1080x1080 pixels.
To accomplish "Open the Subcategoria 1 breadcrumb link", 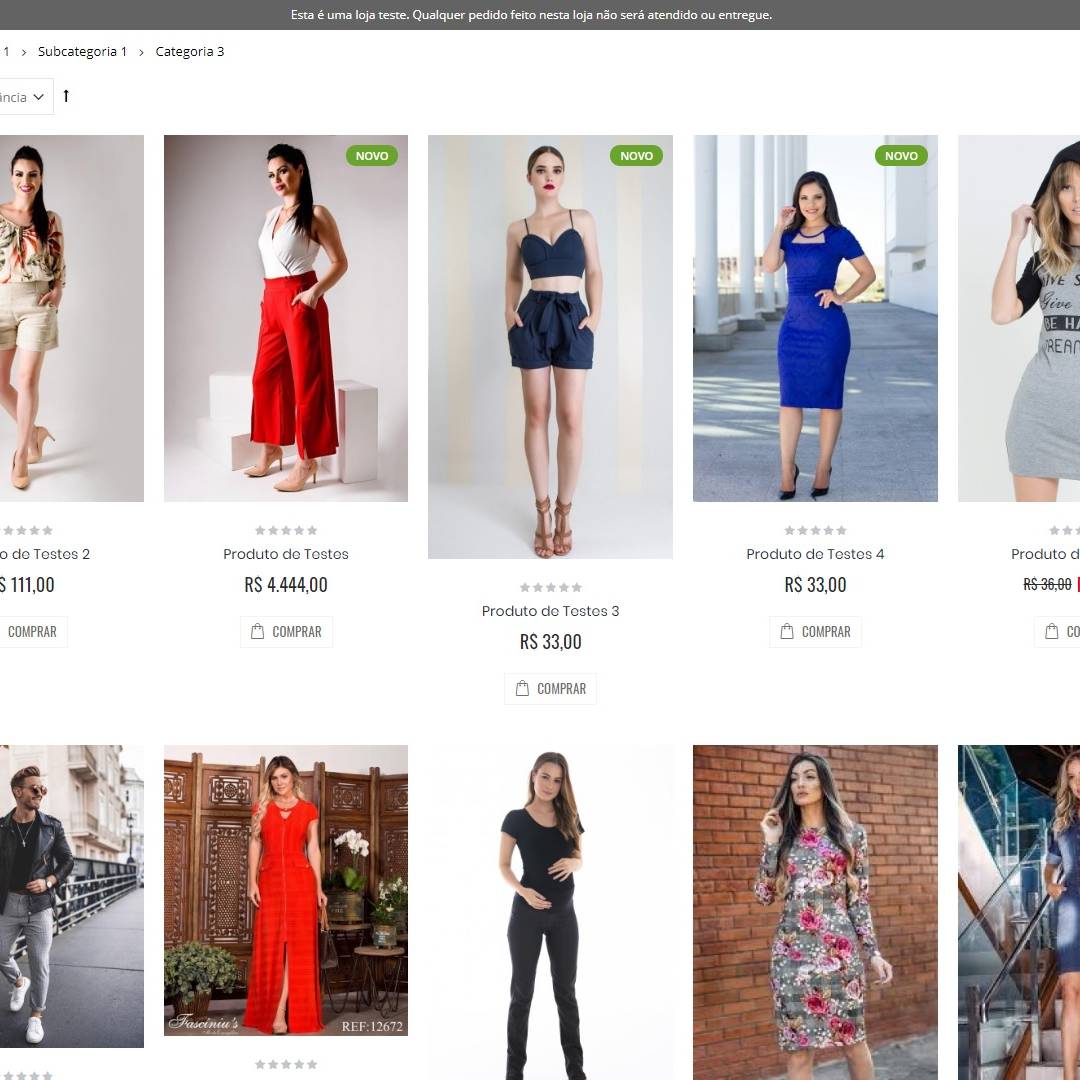I will click(83, 52).
